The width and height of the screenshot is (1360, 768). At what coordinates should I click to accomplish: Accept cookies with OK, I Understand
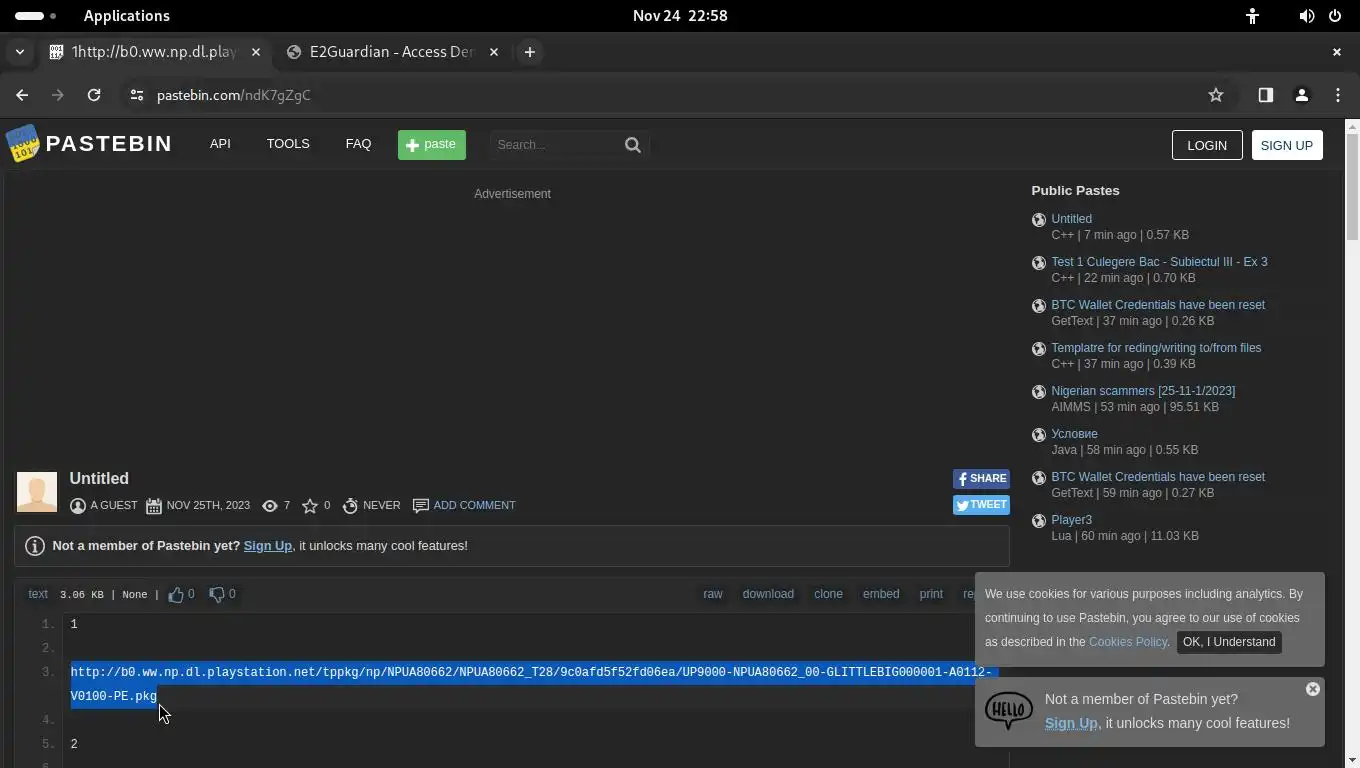(x=1229, y=642)
